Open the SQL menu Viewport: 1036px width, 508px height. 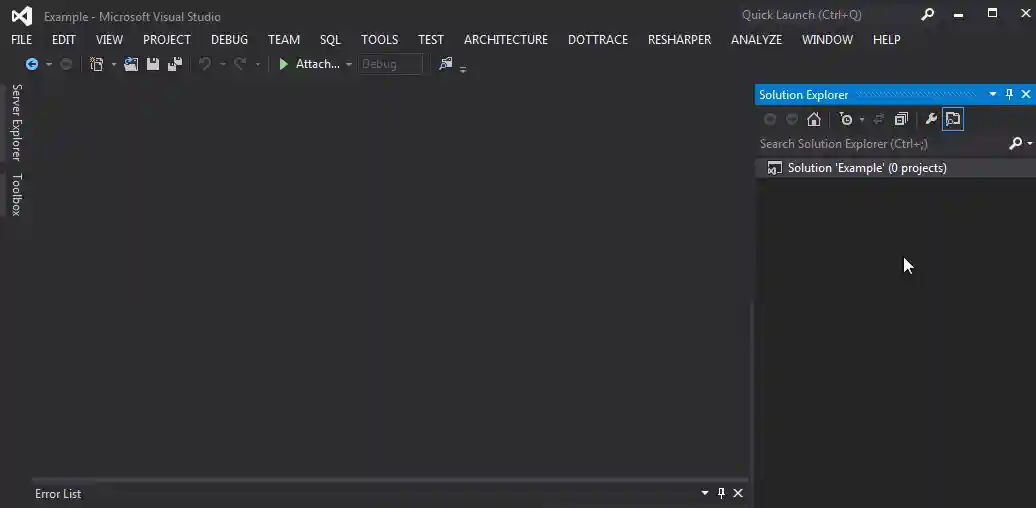pos(330,40)
